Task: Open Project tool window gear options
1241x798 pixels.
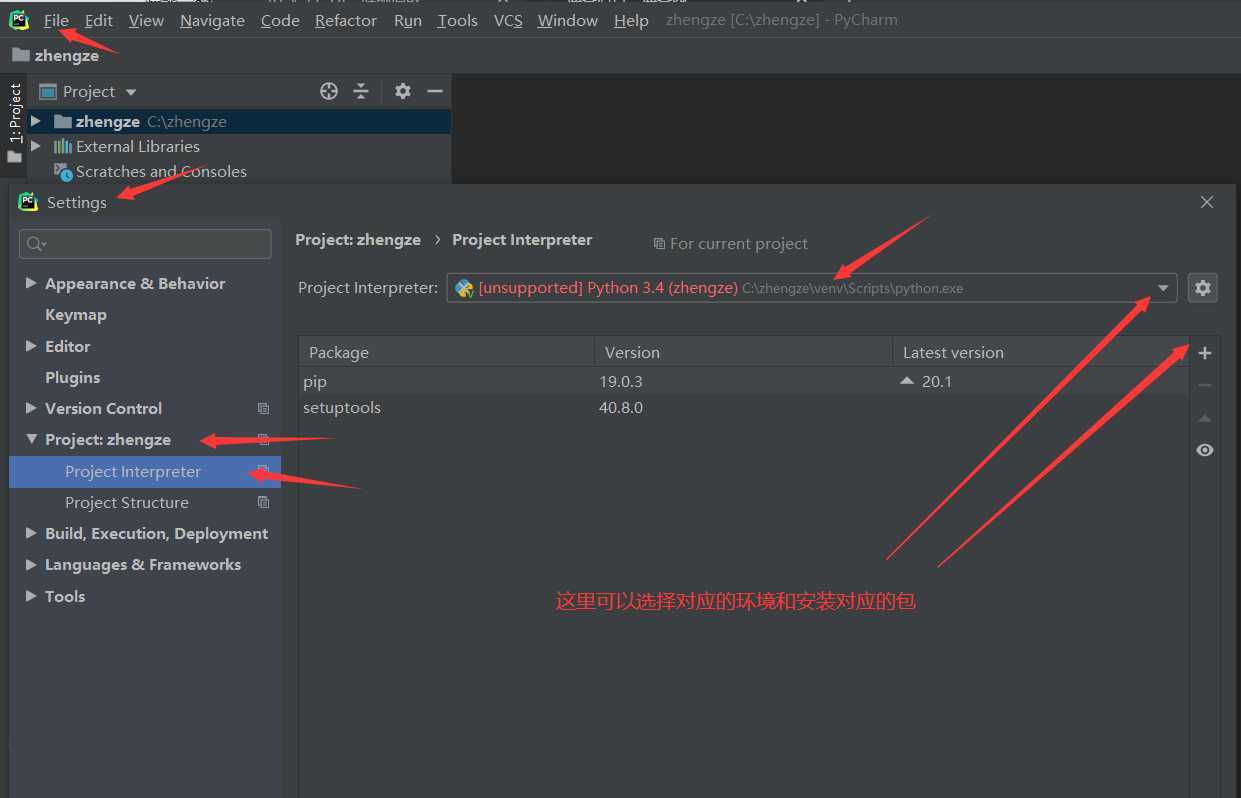Action: click(403, 91)
